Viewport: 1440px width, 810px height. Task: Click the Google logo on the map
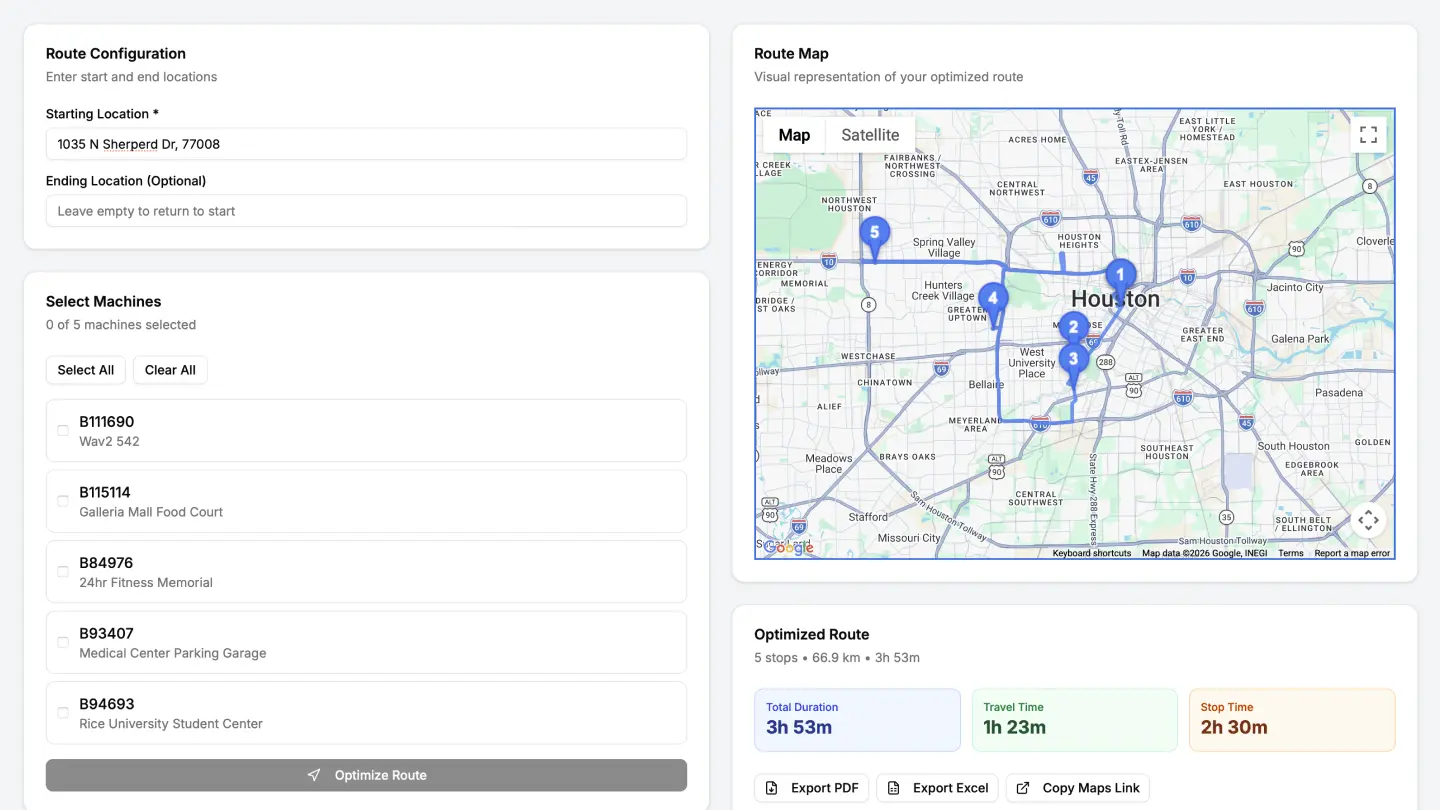point(788,547)
